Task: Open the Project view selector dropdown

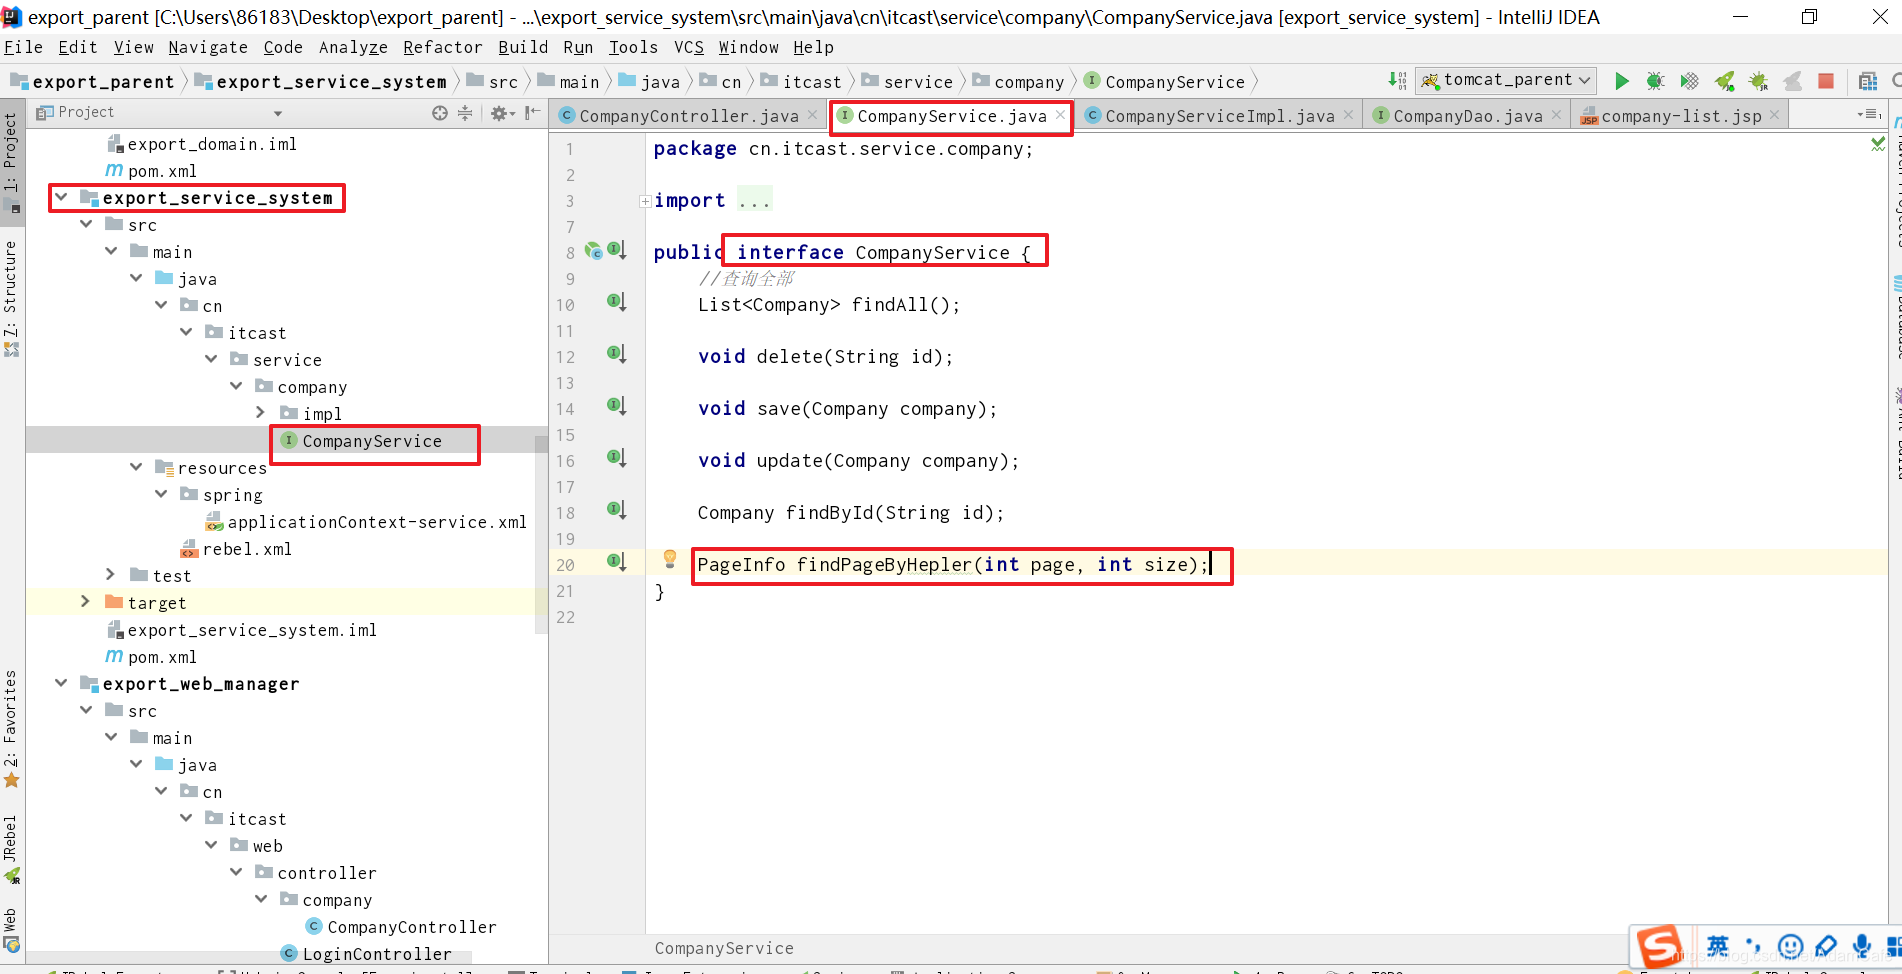Action: click(278, 113)
